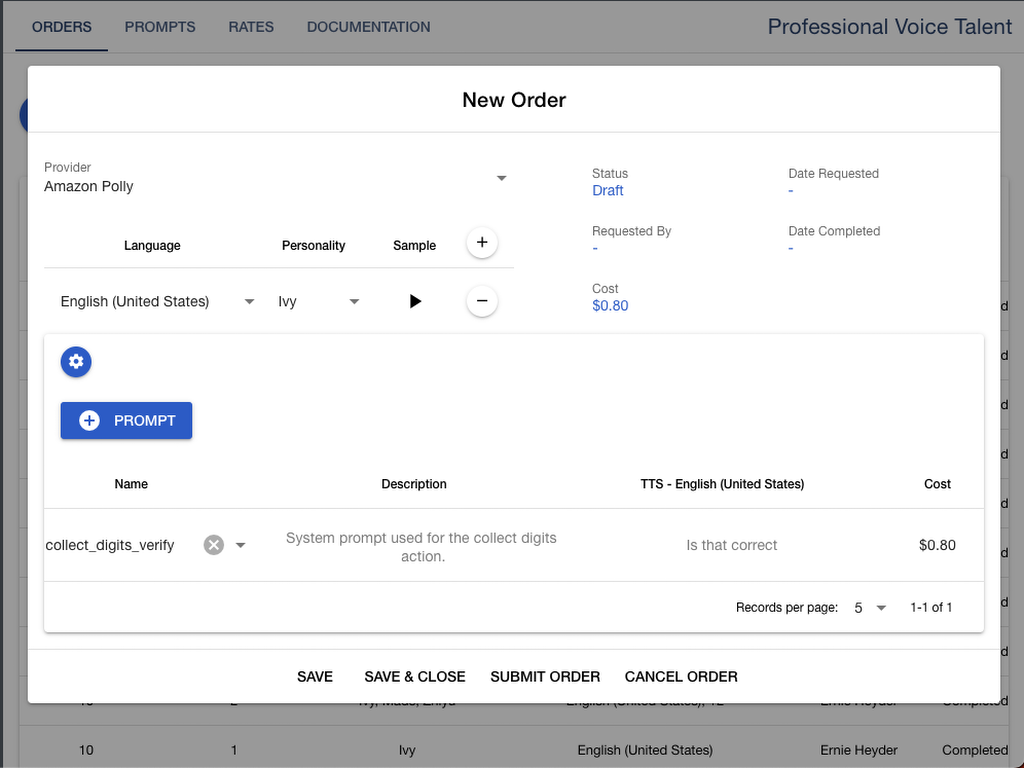Viewport: 1024px width, 768px height.
Task: Clear the collect_digits_verify prompt name
Action: (x=214, y=545)
